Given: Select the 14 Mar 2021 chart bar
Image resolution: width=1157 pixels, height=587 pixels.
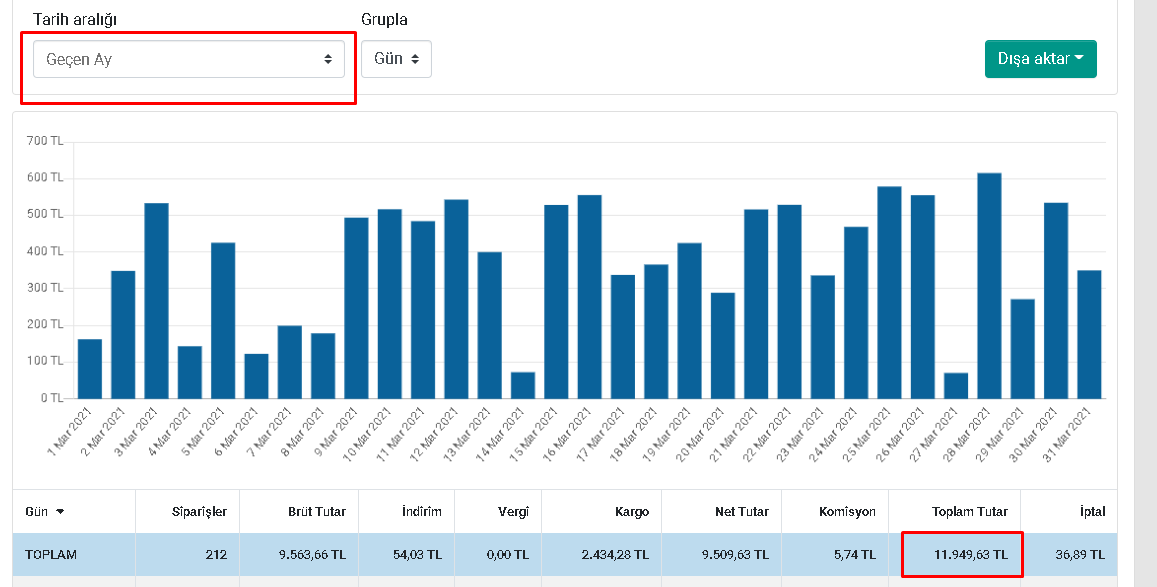Looking at the screenshot, I should point(523,386).
